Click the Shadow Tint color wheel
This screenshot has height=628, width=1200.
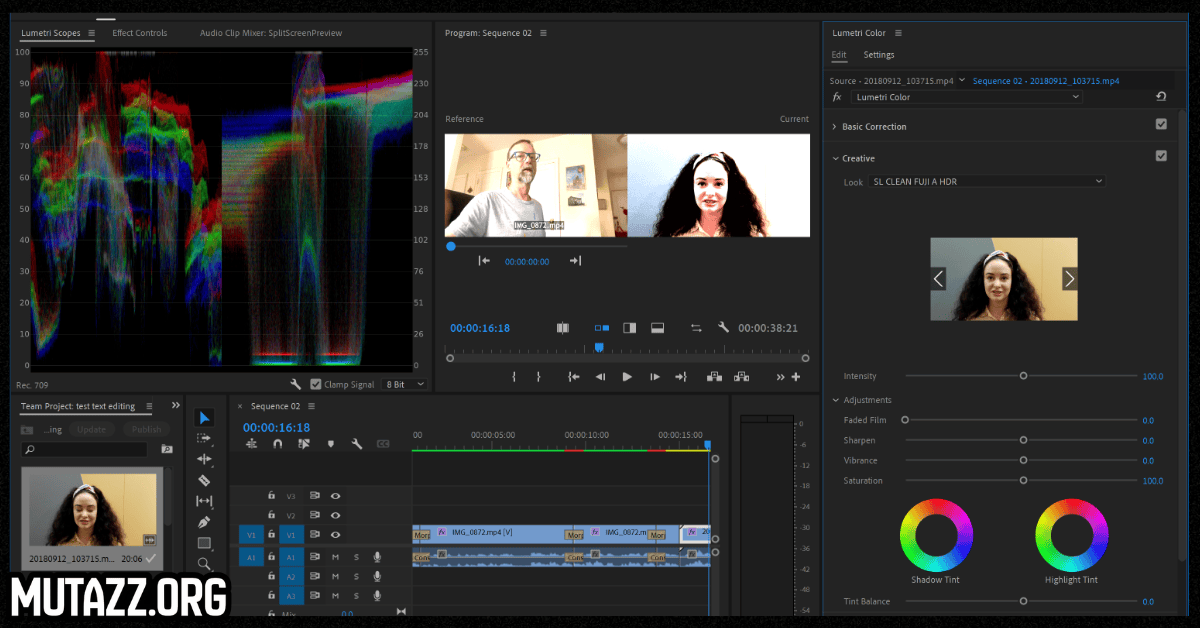tap(935, 533)
